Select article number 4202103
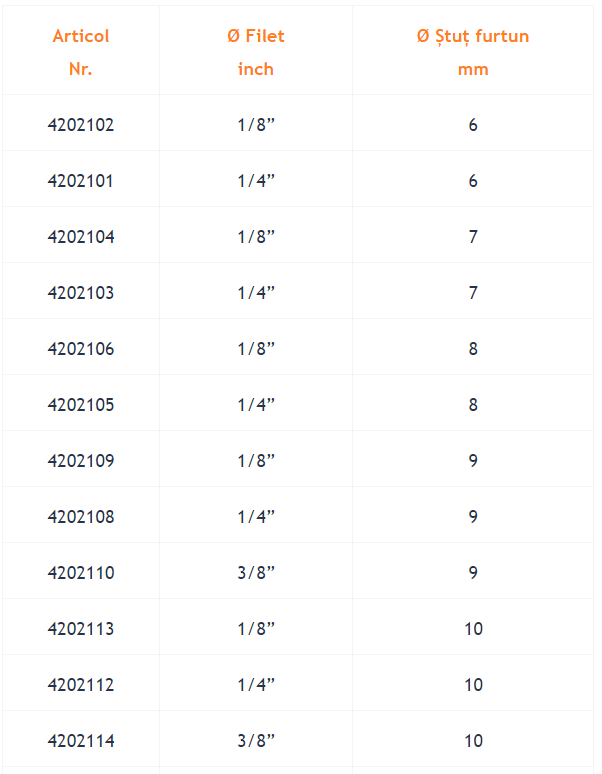Image resolution: width=602 pixels, height=774 pixels. coord(81,293)
